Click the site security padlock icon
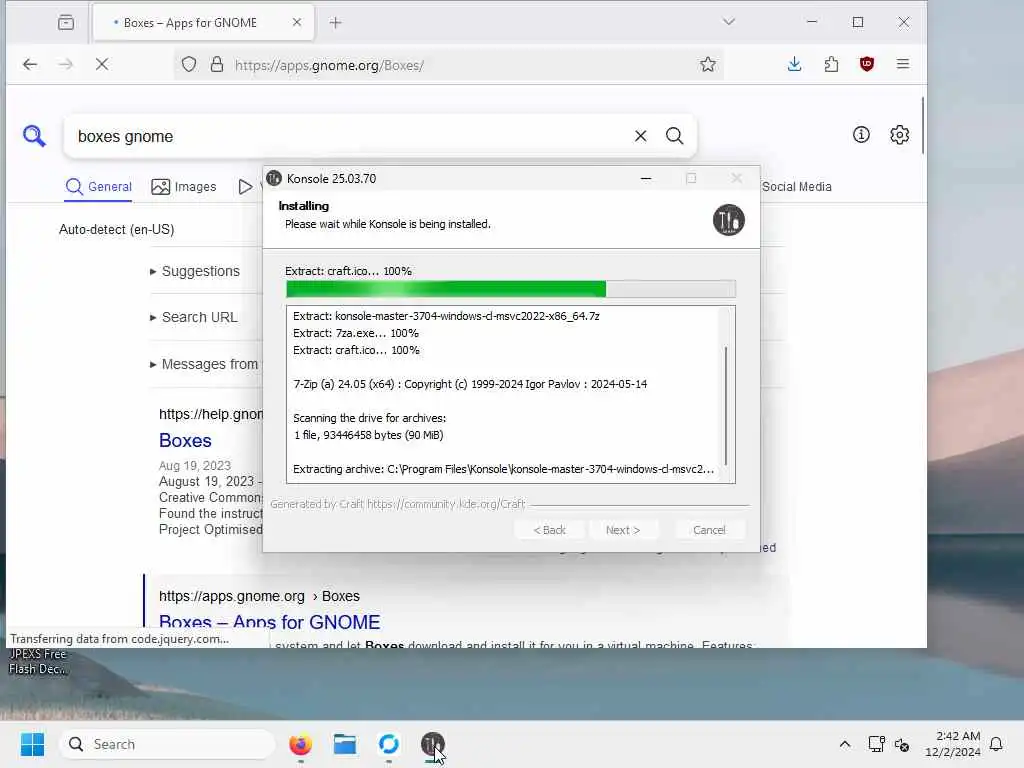Screen dimensions: 1024x768 [217, 65]
